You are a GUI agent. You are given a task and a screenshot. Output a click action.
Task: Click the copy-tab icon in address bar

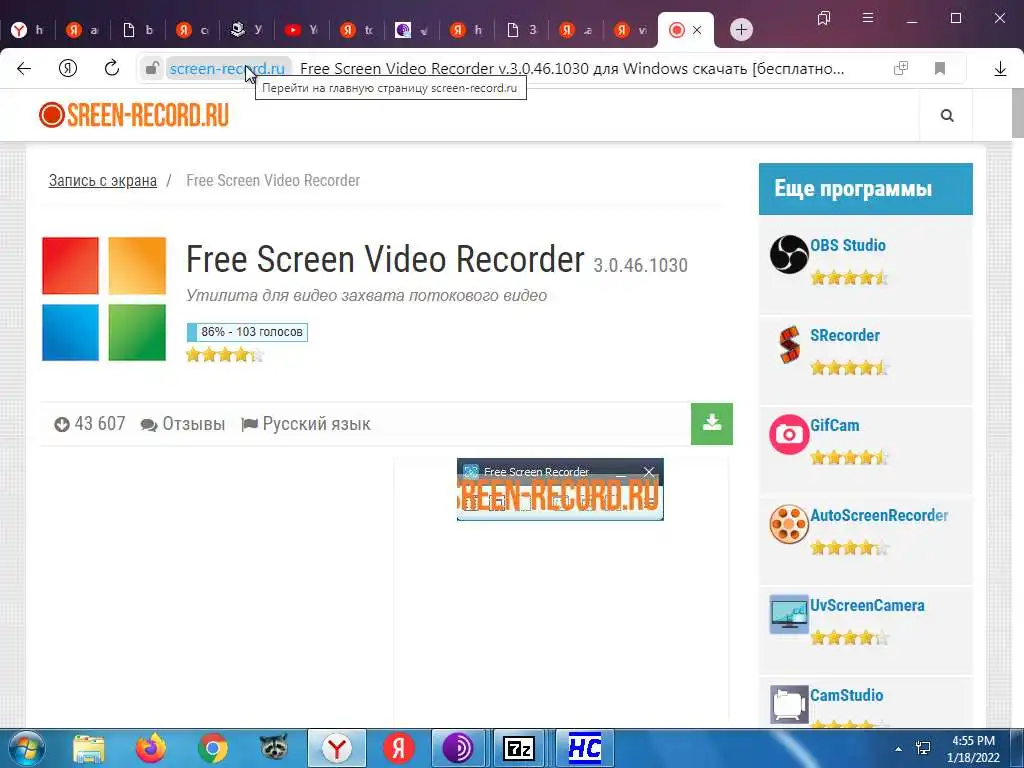point(901,68)
